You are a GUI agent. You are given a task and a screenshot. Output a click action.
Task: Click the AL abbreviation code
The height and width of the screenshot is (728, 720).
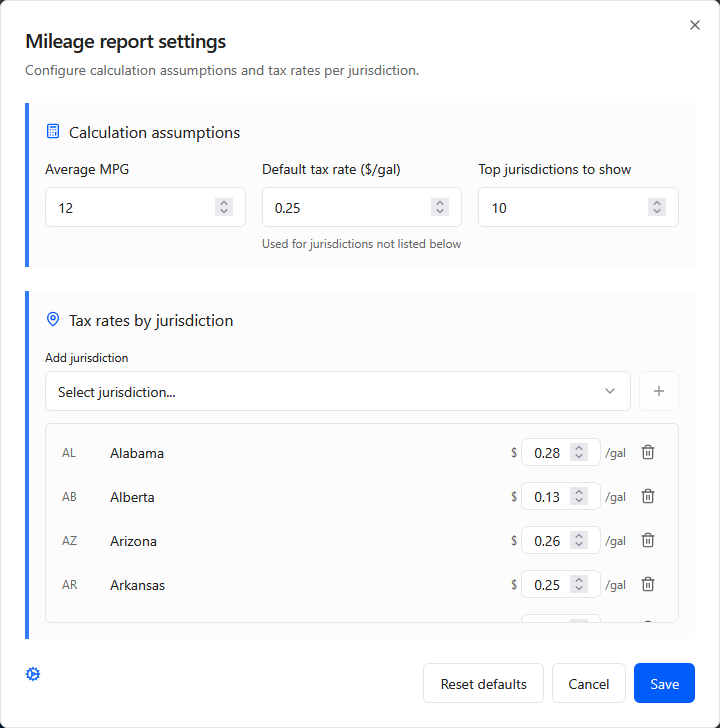click(x=69, y=453)
